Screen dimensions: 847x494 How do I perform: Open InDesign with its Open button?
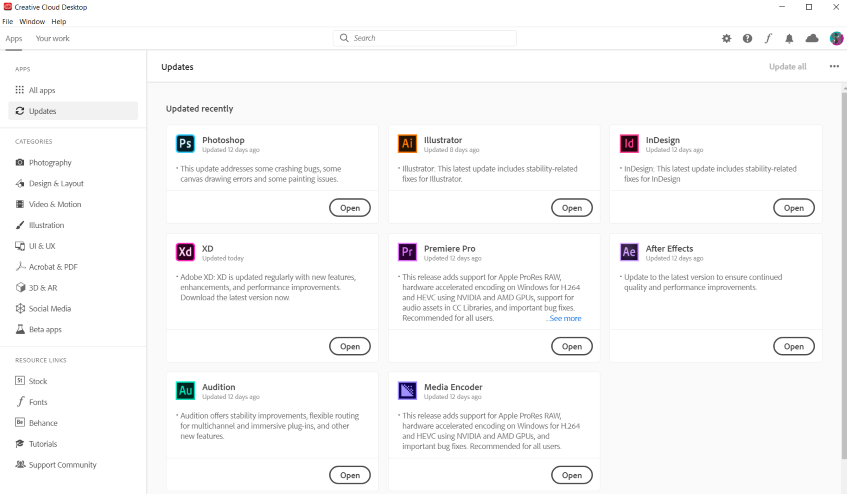(x=794, y=208)
